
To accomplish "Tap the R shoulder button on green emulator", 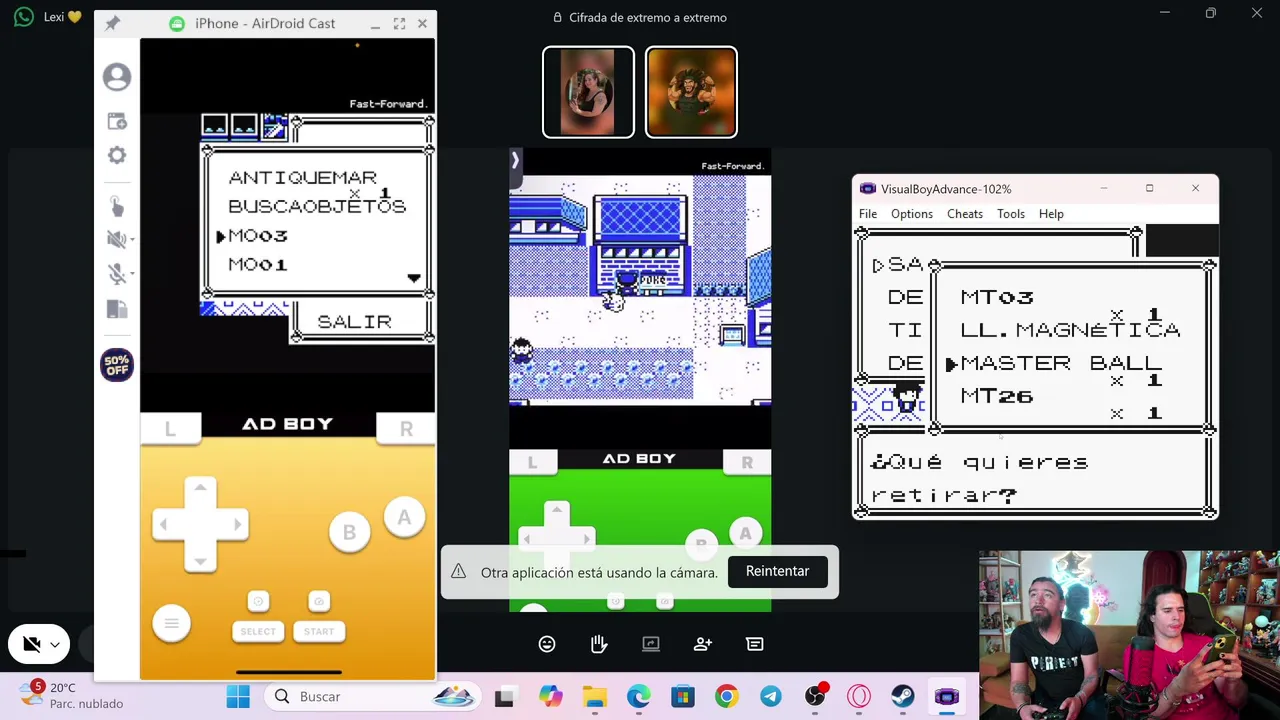I will (747, 462).
